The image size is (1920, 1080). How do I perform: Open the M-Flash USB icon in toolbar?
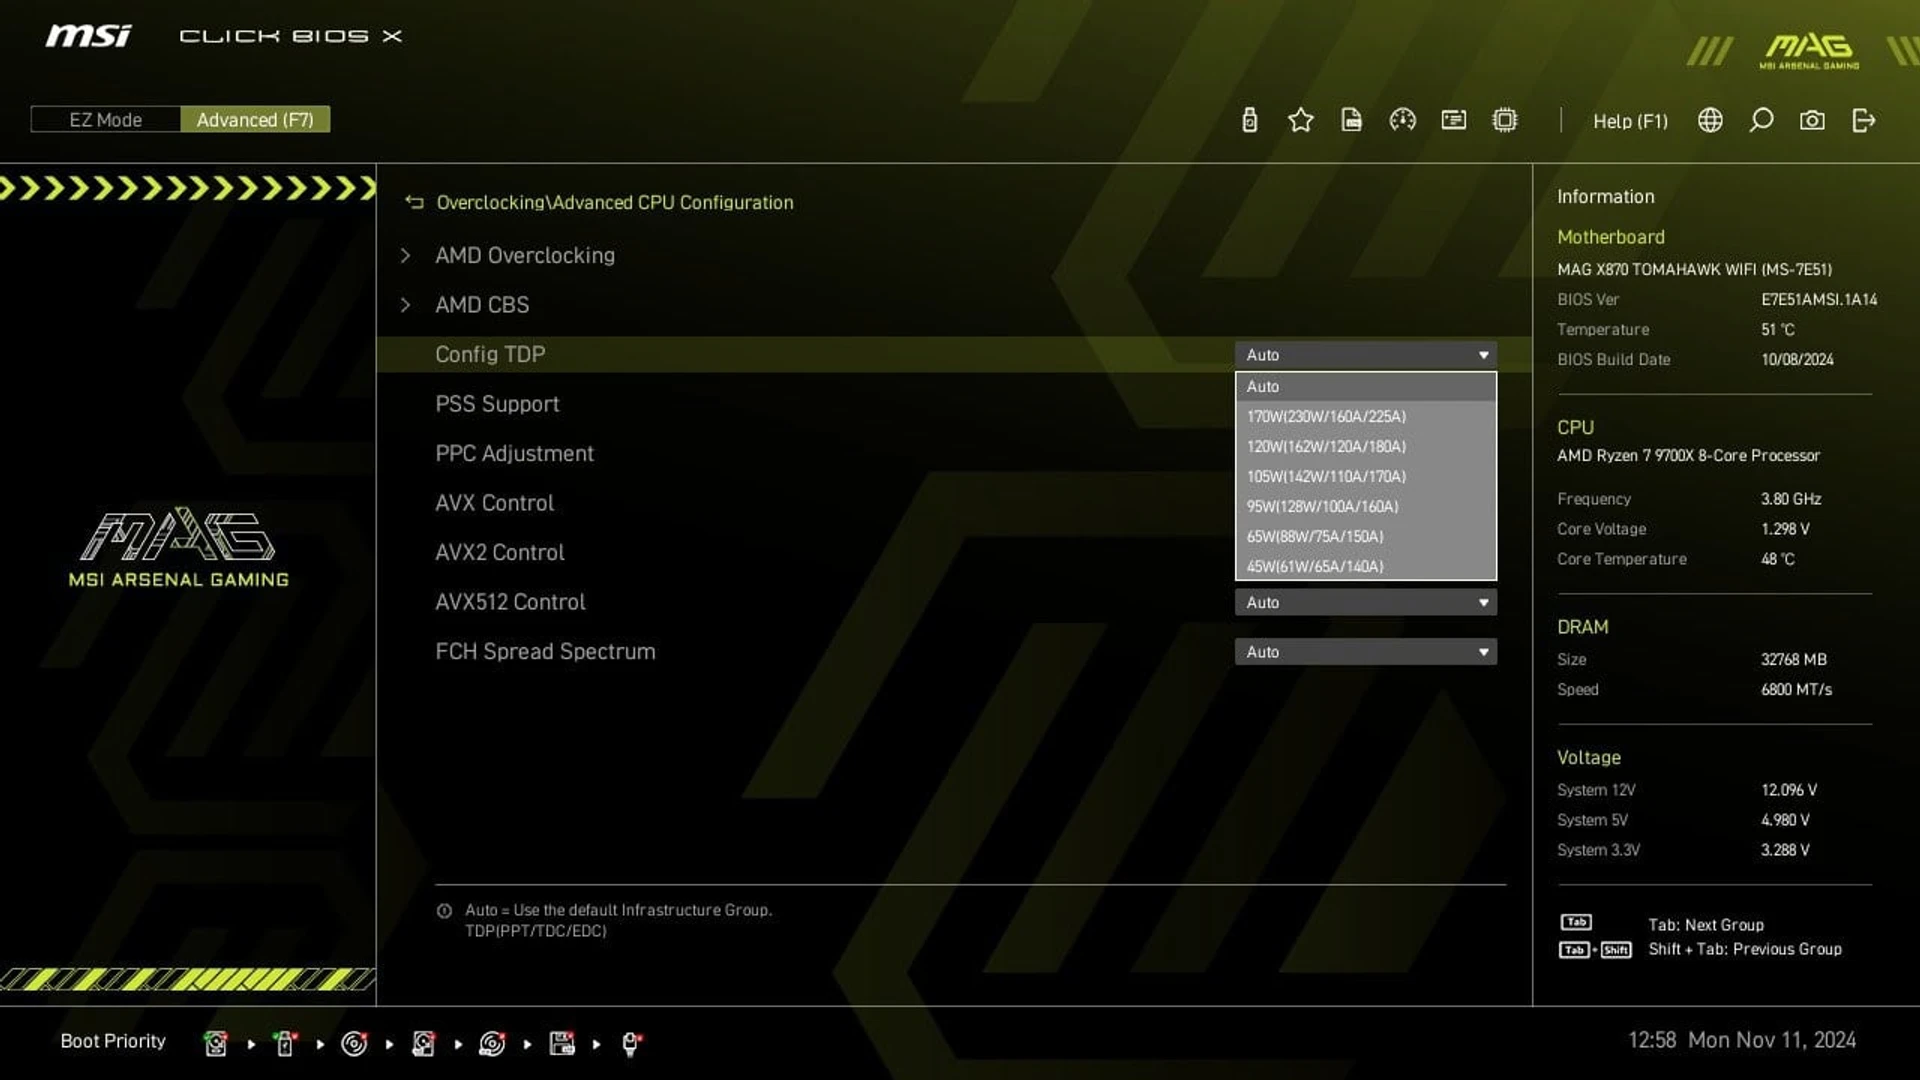pos(1249,120)
